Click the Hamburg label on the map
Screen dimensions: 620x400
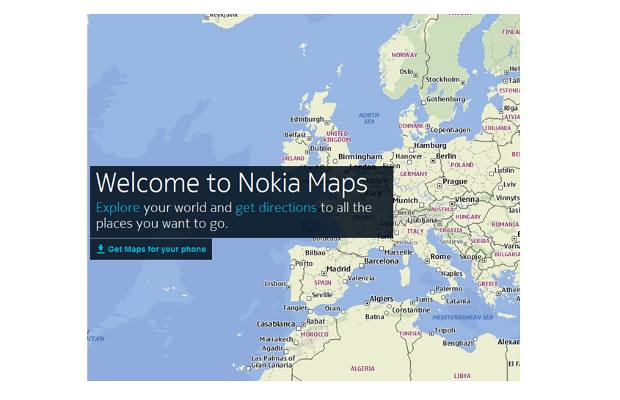430,145
